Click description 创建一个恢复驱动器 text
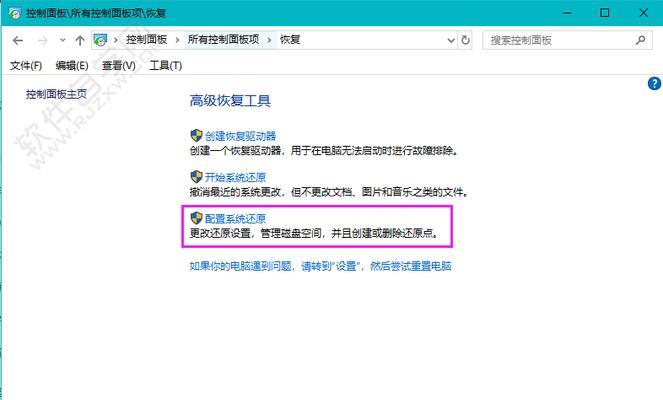This screenshot has width=663, height=400. (324, 151)
